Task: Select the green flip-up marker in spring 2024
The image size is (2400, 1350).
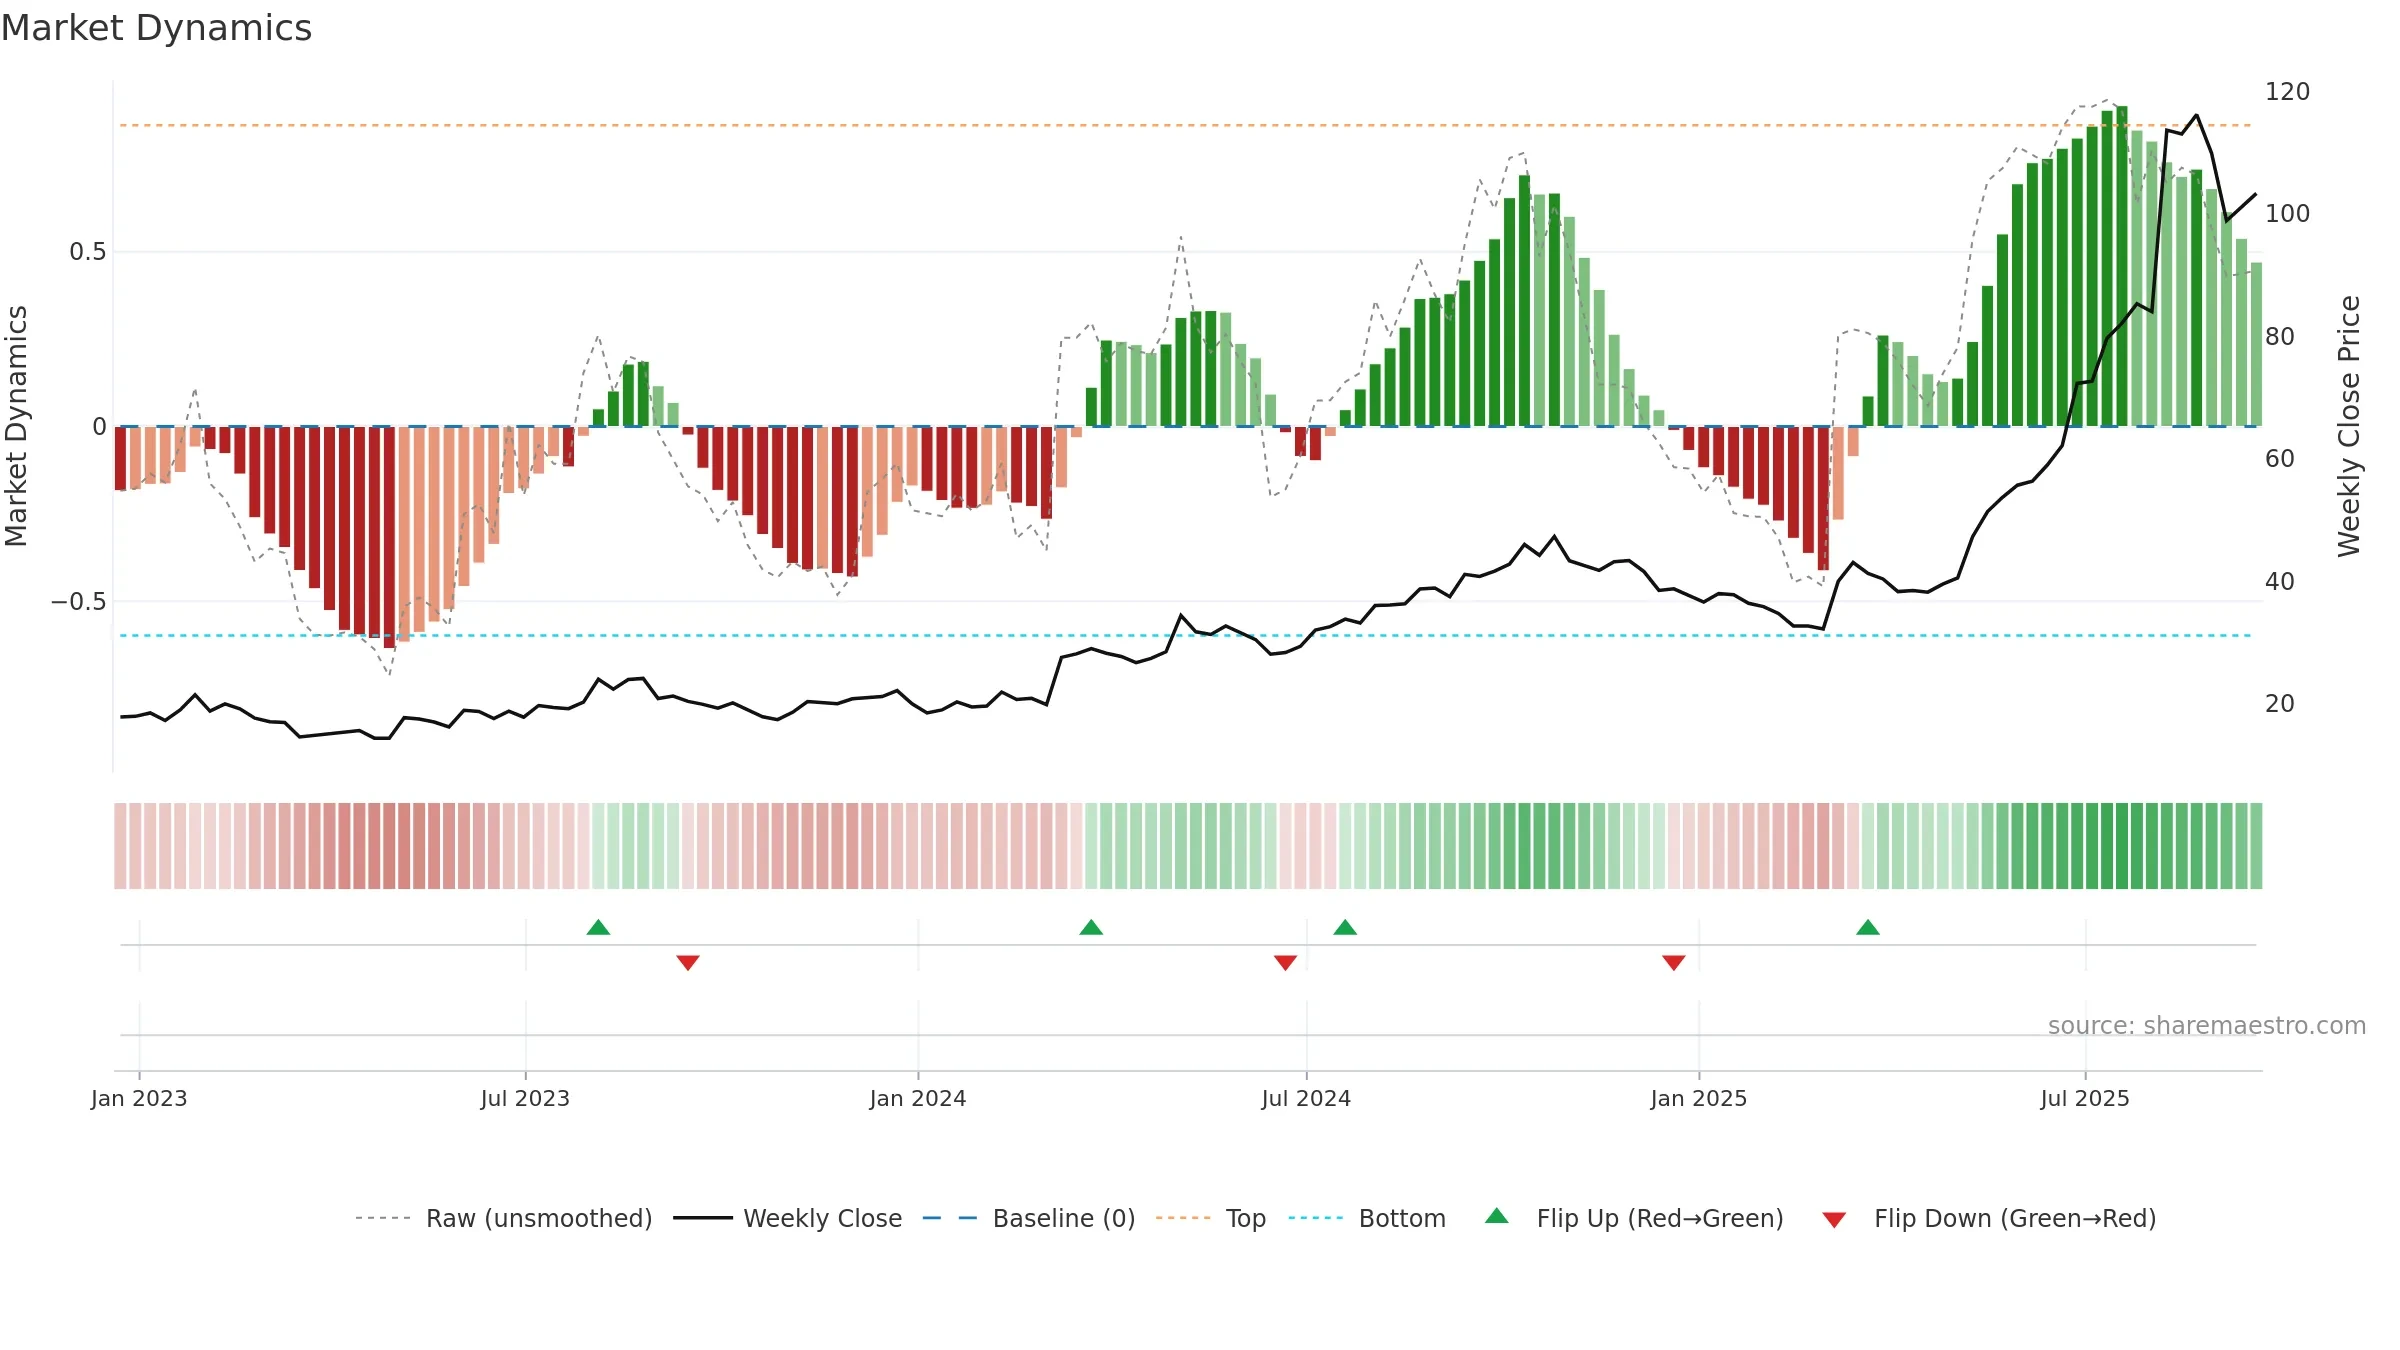Action: coord(1091,927)
